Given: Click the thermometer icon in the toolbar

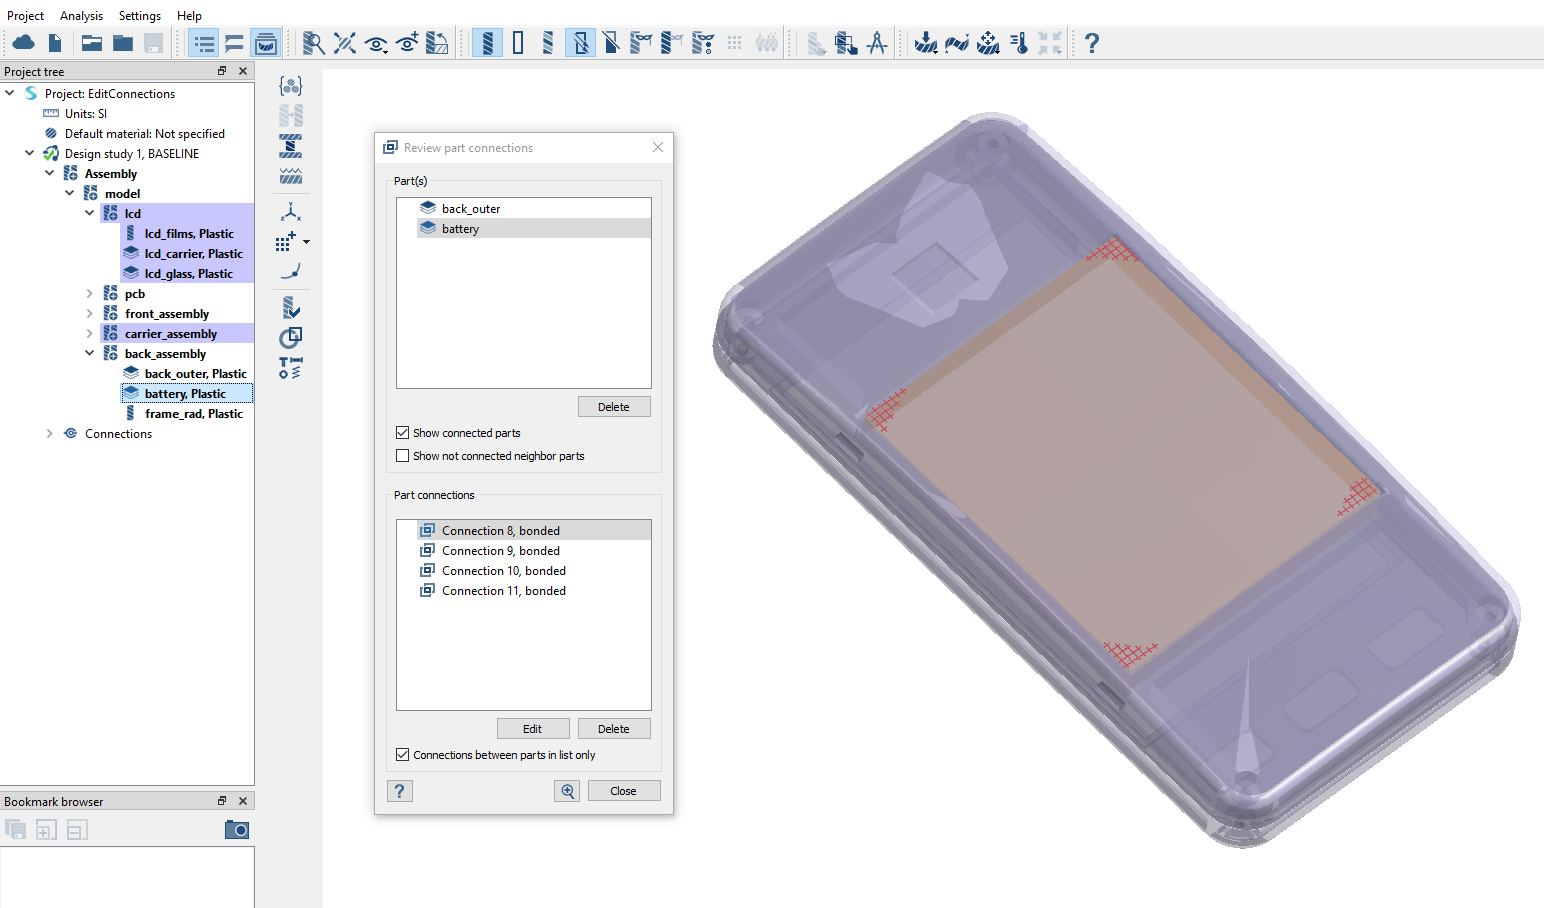Looking at the screenshot, I should pyautogui.click(x=1019, y=43).
